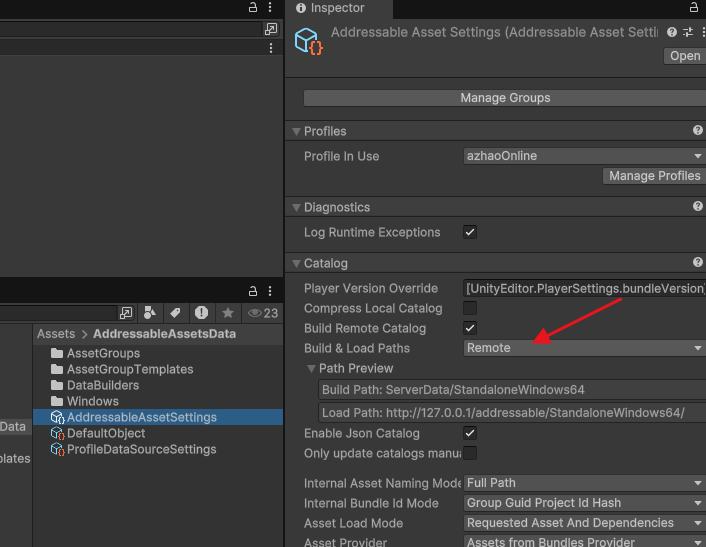Viewport: 706px width, 547px height.
Task: Click the Addressable Asset Settings object icon
Action: coord(308,41)
